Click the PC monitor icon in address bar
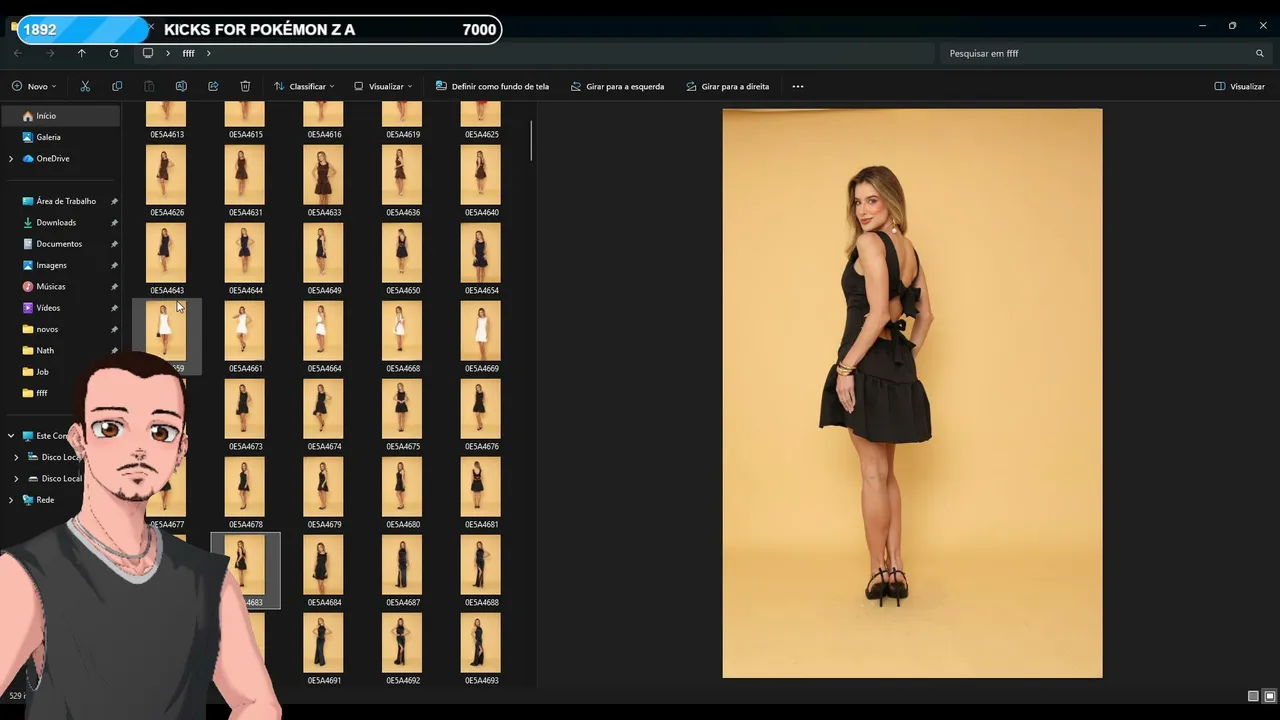The width and height of the screenshot is (1280, 720). point(148,53)
